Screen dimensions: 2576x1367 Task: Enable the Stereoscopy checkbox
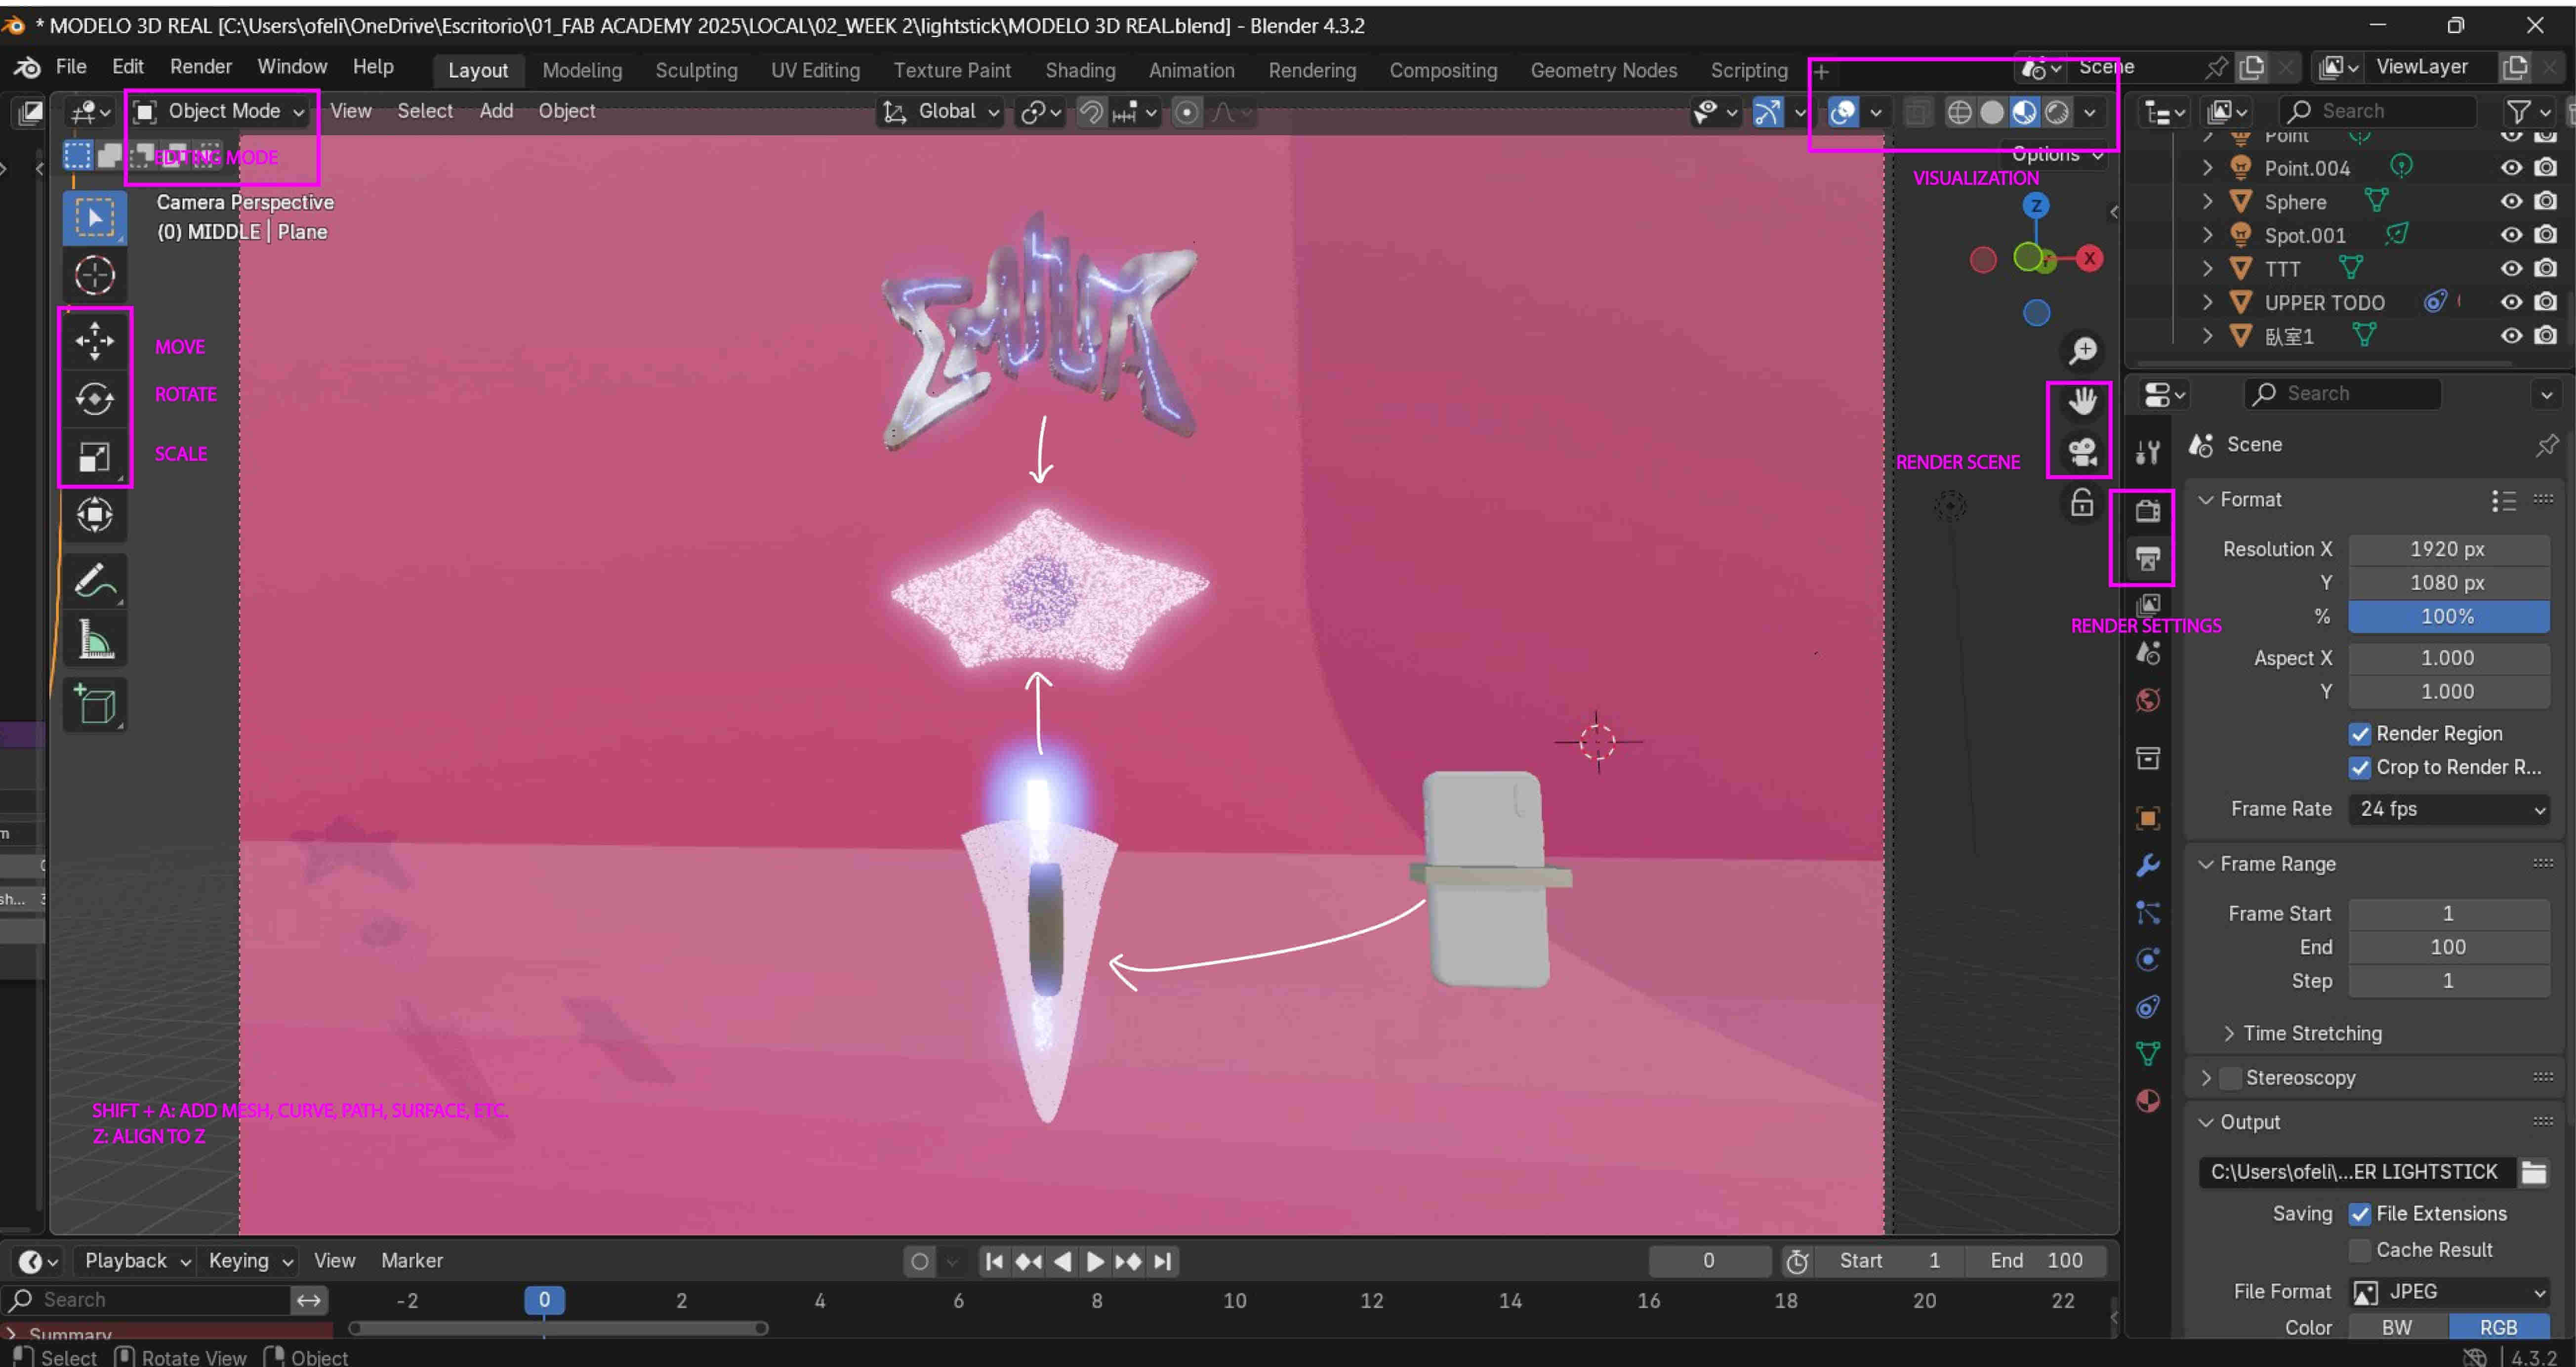[x=2230, y=1078]
